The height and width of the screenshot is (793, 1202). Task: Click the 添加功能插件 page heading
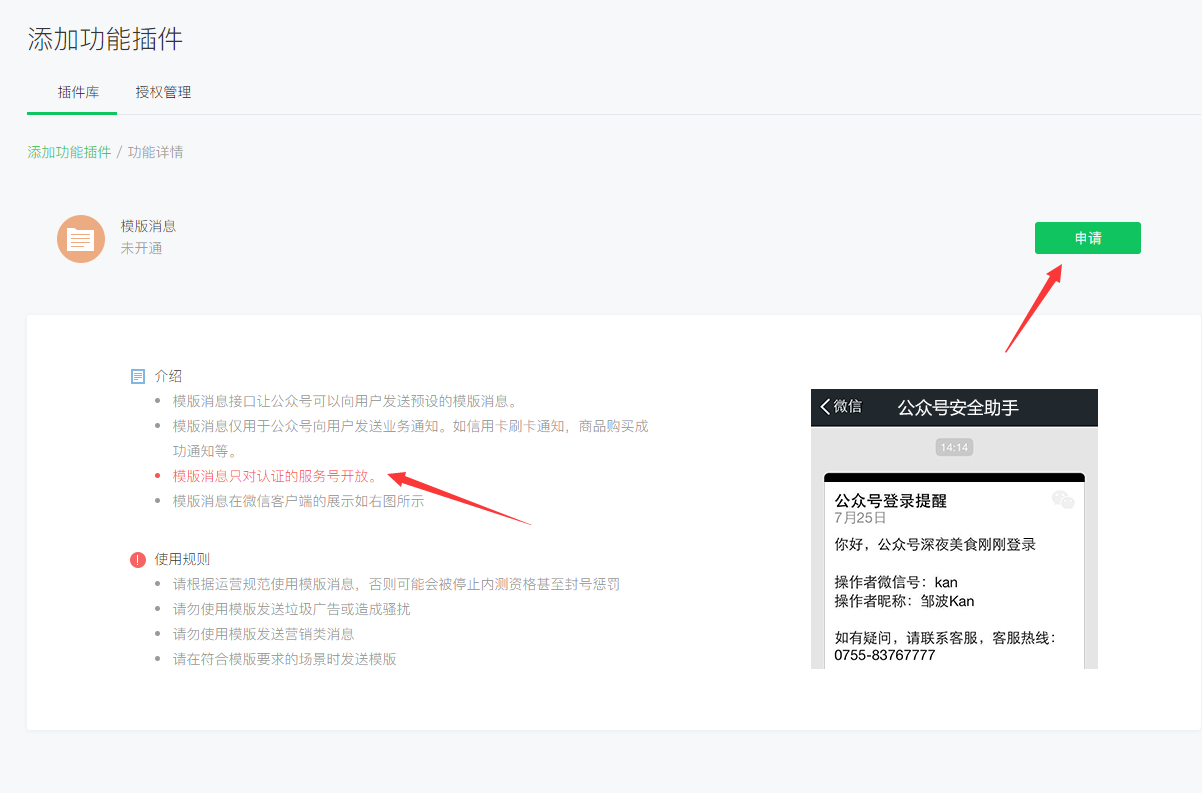coord(105,39)
